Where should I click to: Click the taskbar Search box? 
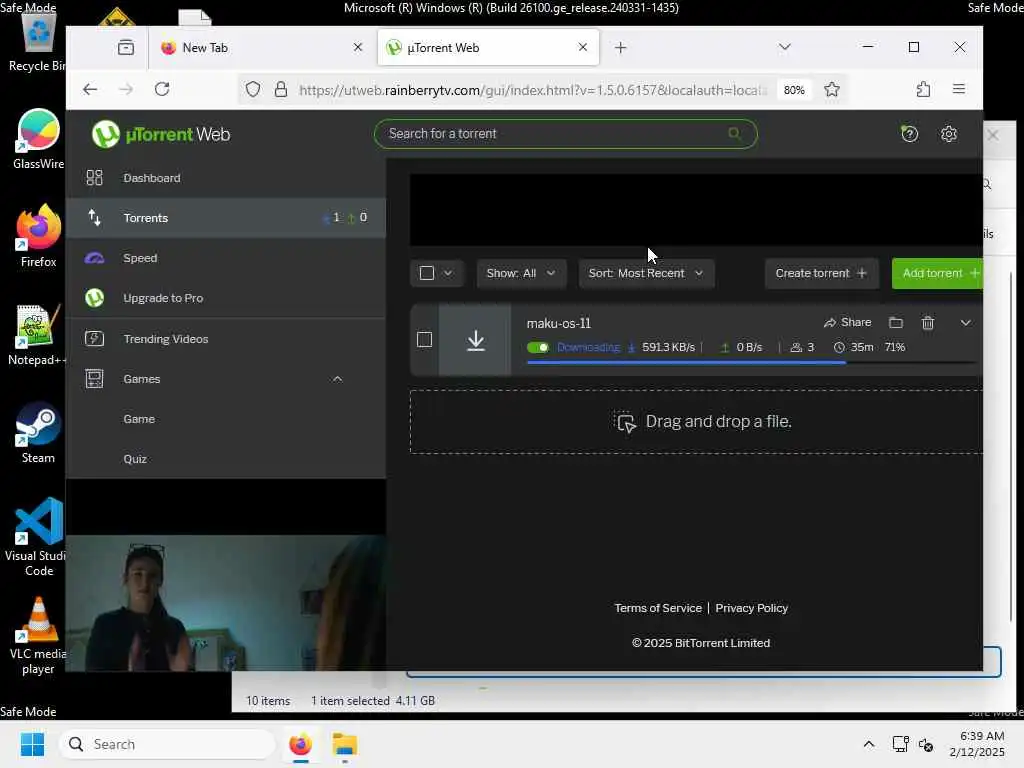(167, 744)
